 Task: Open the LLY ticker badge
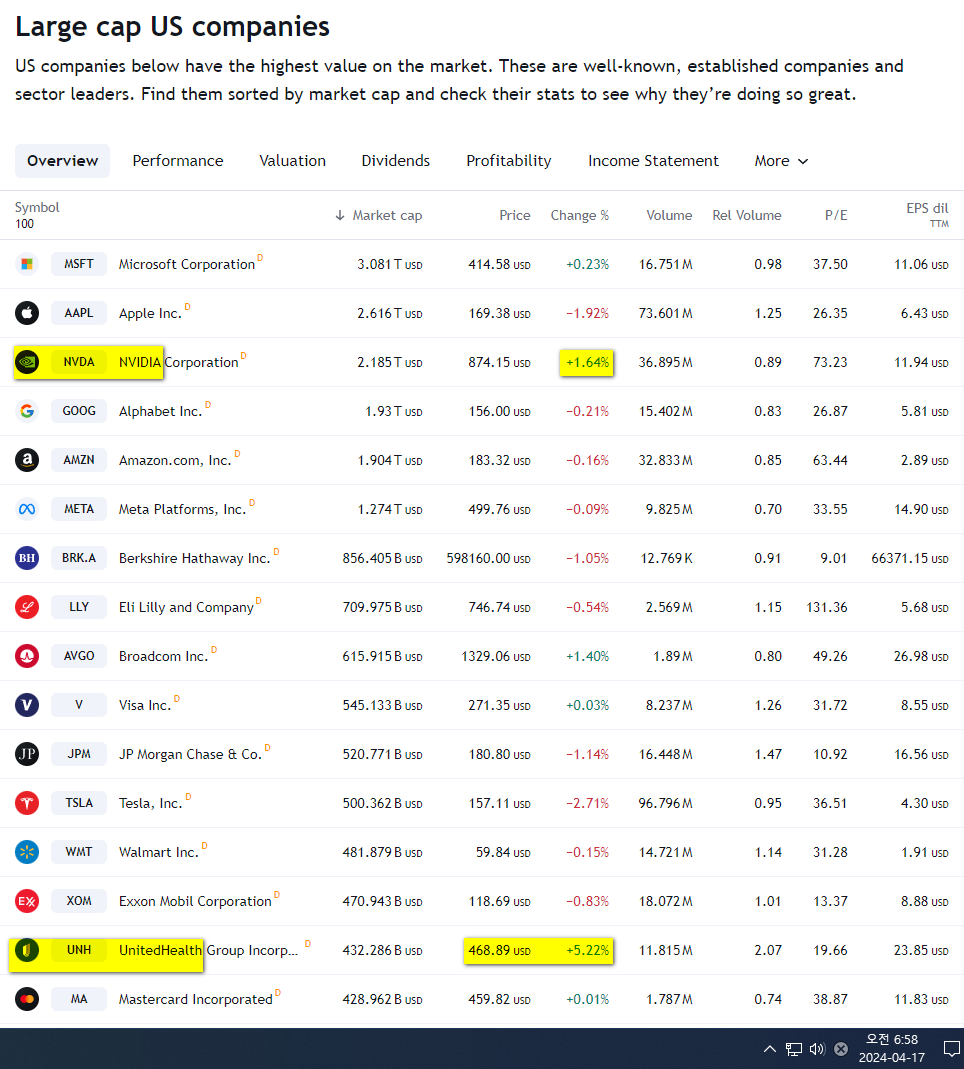click(79, 607)
